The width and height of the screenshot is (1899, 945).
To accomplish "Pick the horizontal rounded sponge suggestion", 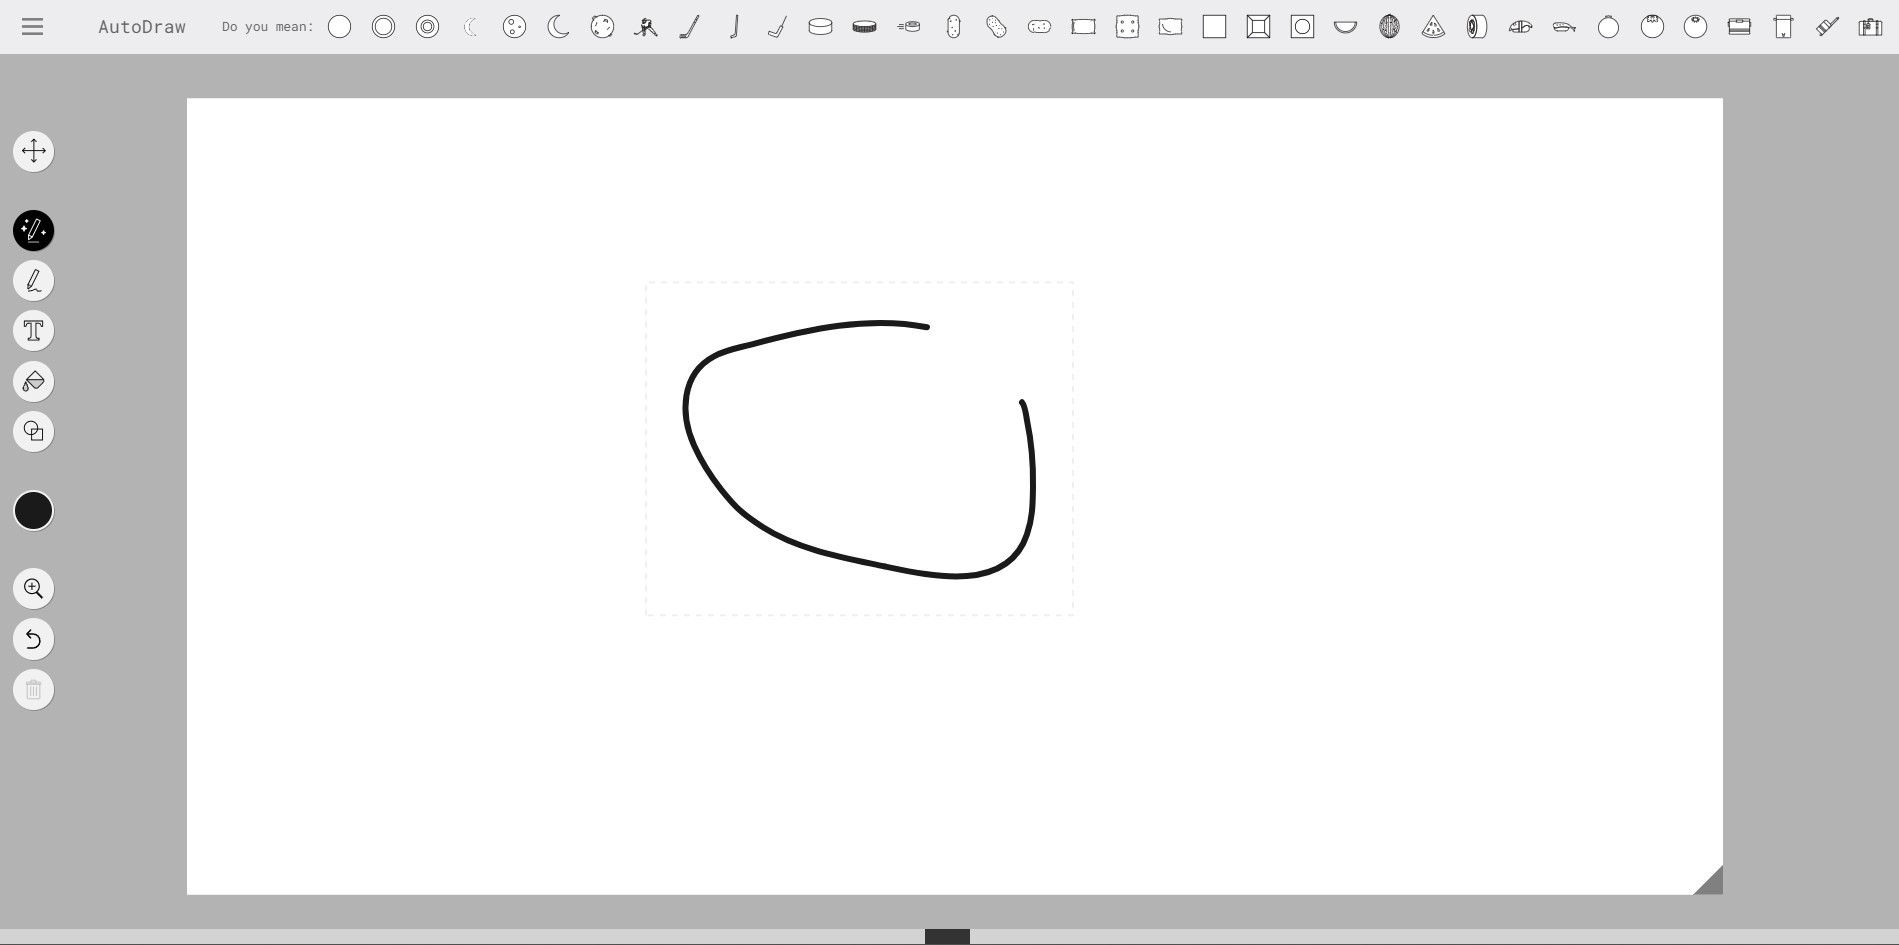I will click(x=1039, y=27).
